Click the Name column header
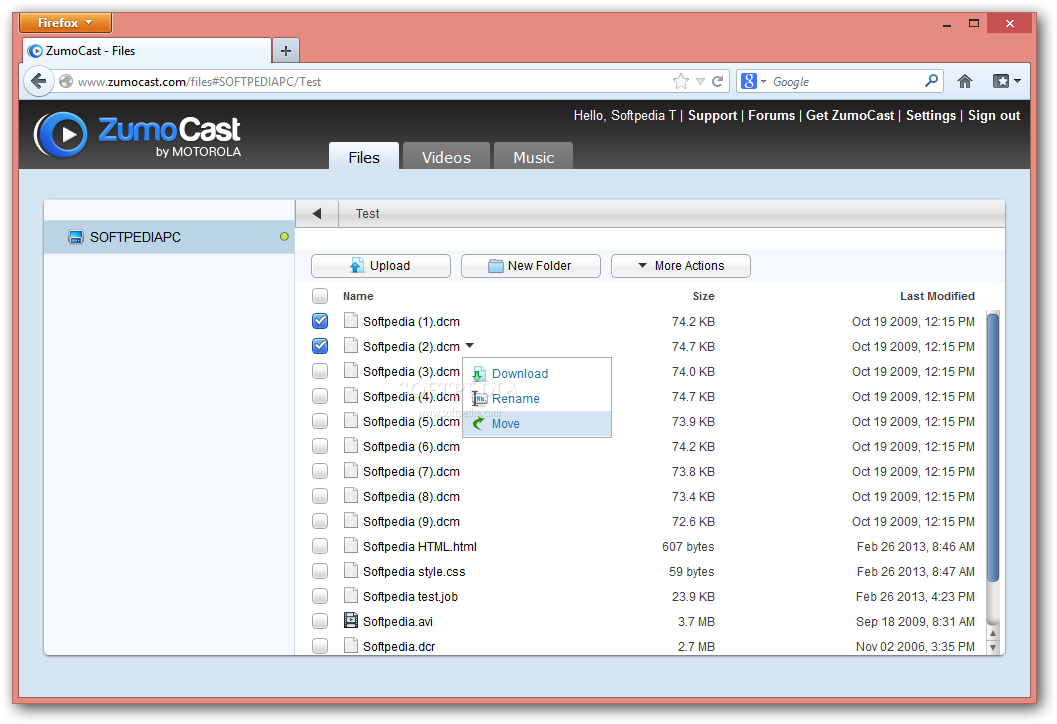The width and height of the screenshot is (1057, 724). [358, 296]
